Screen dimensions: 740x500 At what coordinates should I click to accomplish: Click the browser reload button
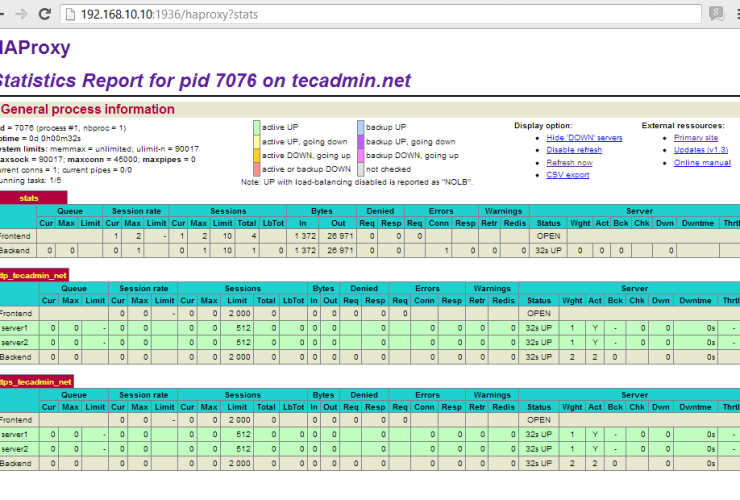click(x=45, y=14)
